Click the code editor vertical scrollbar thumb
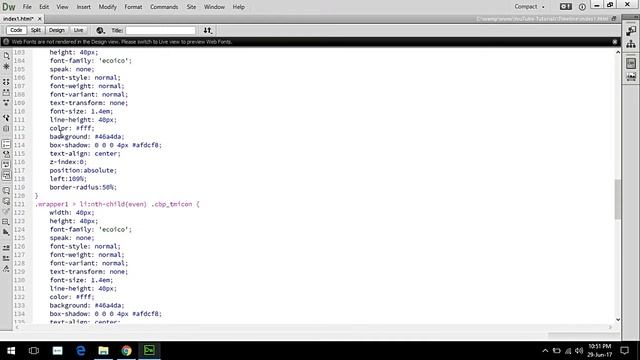 pos(618,199)
